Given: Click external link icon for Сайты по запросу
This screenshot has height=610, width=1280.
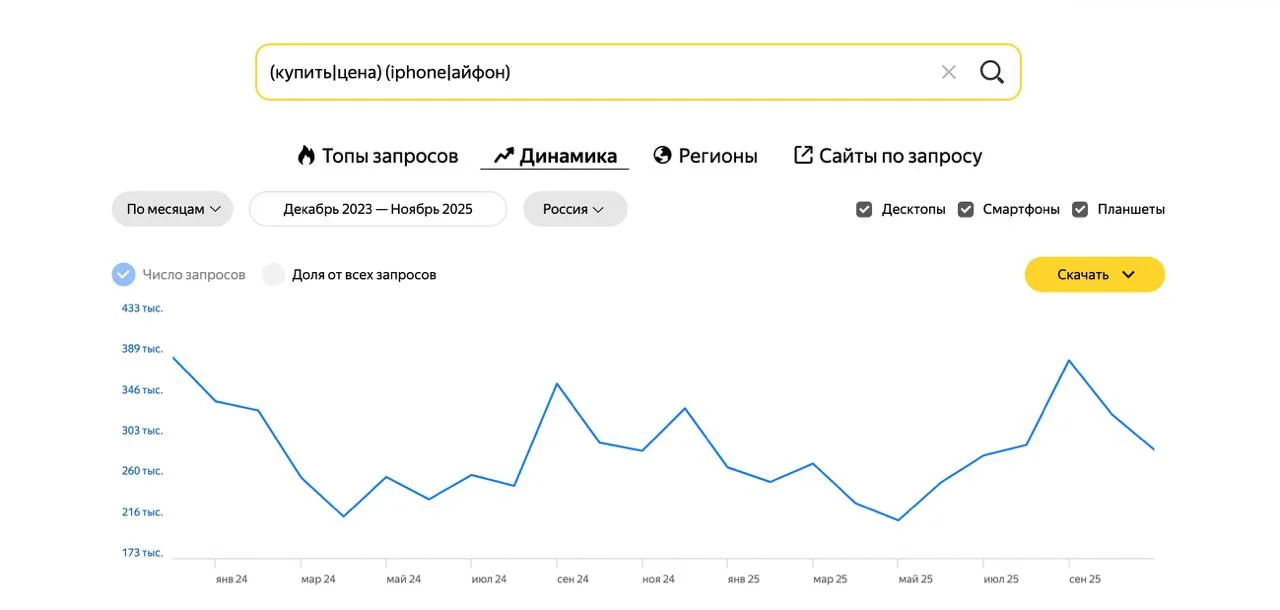Looking at the screenshot, I should click(803, 155).
